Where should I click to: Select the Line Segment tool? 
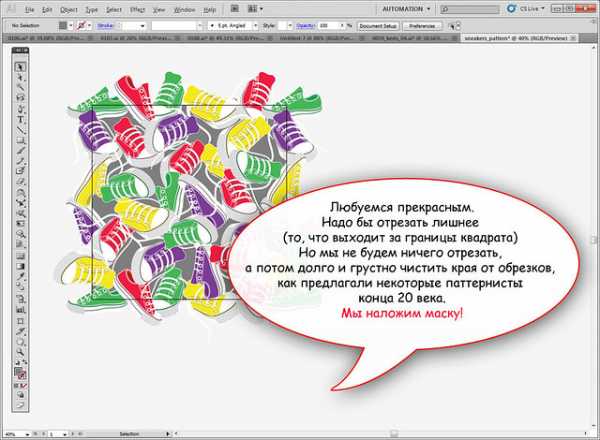pyautogui.click(x=20, y=132)
